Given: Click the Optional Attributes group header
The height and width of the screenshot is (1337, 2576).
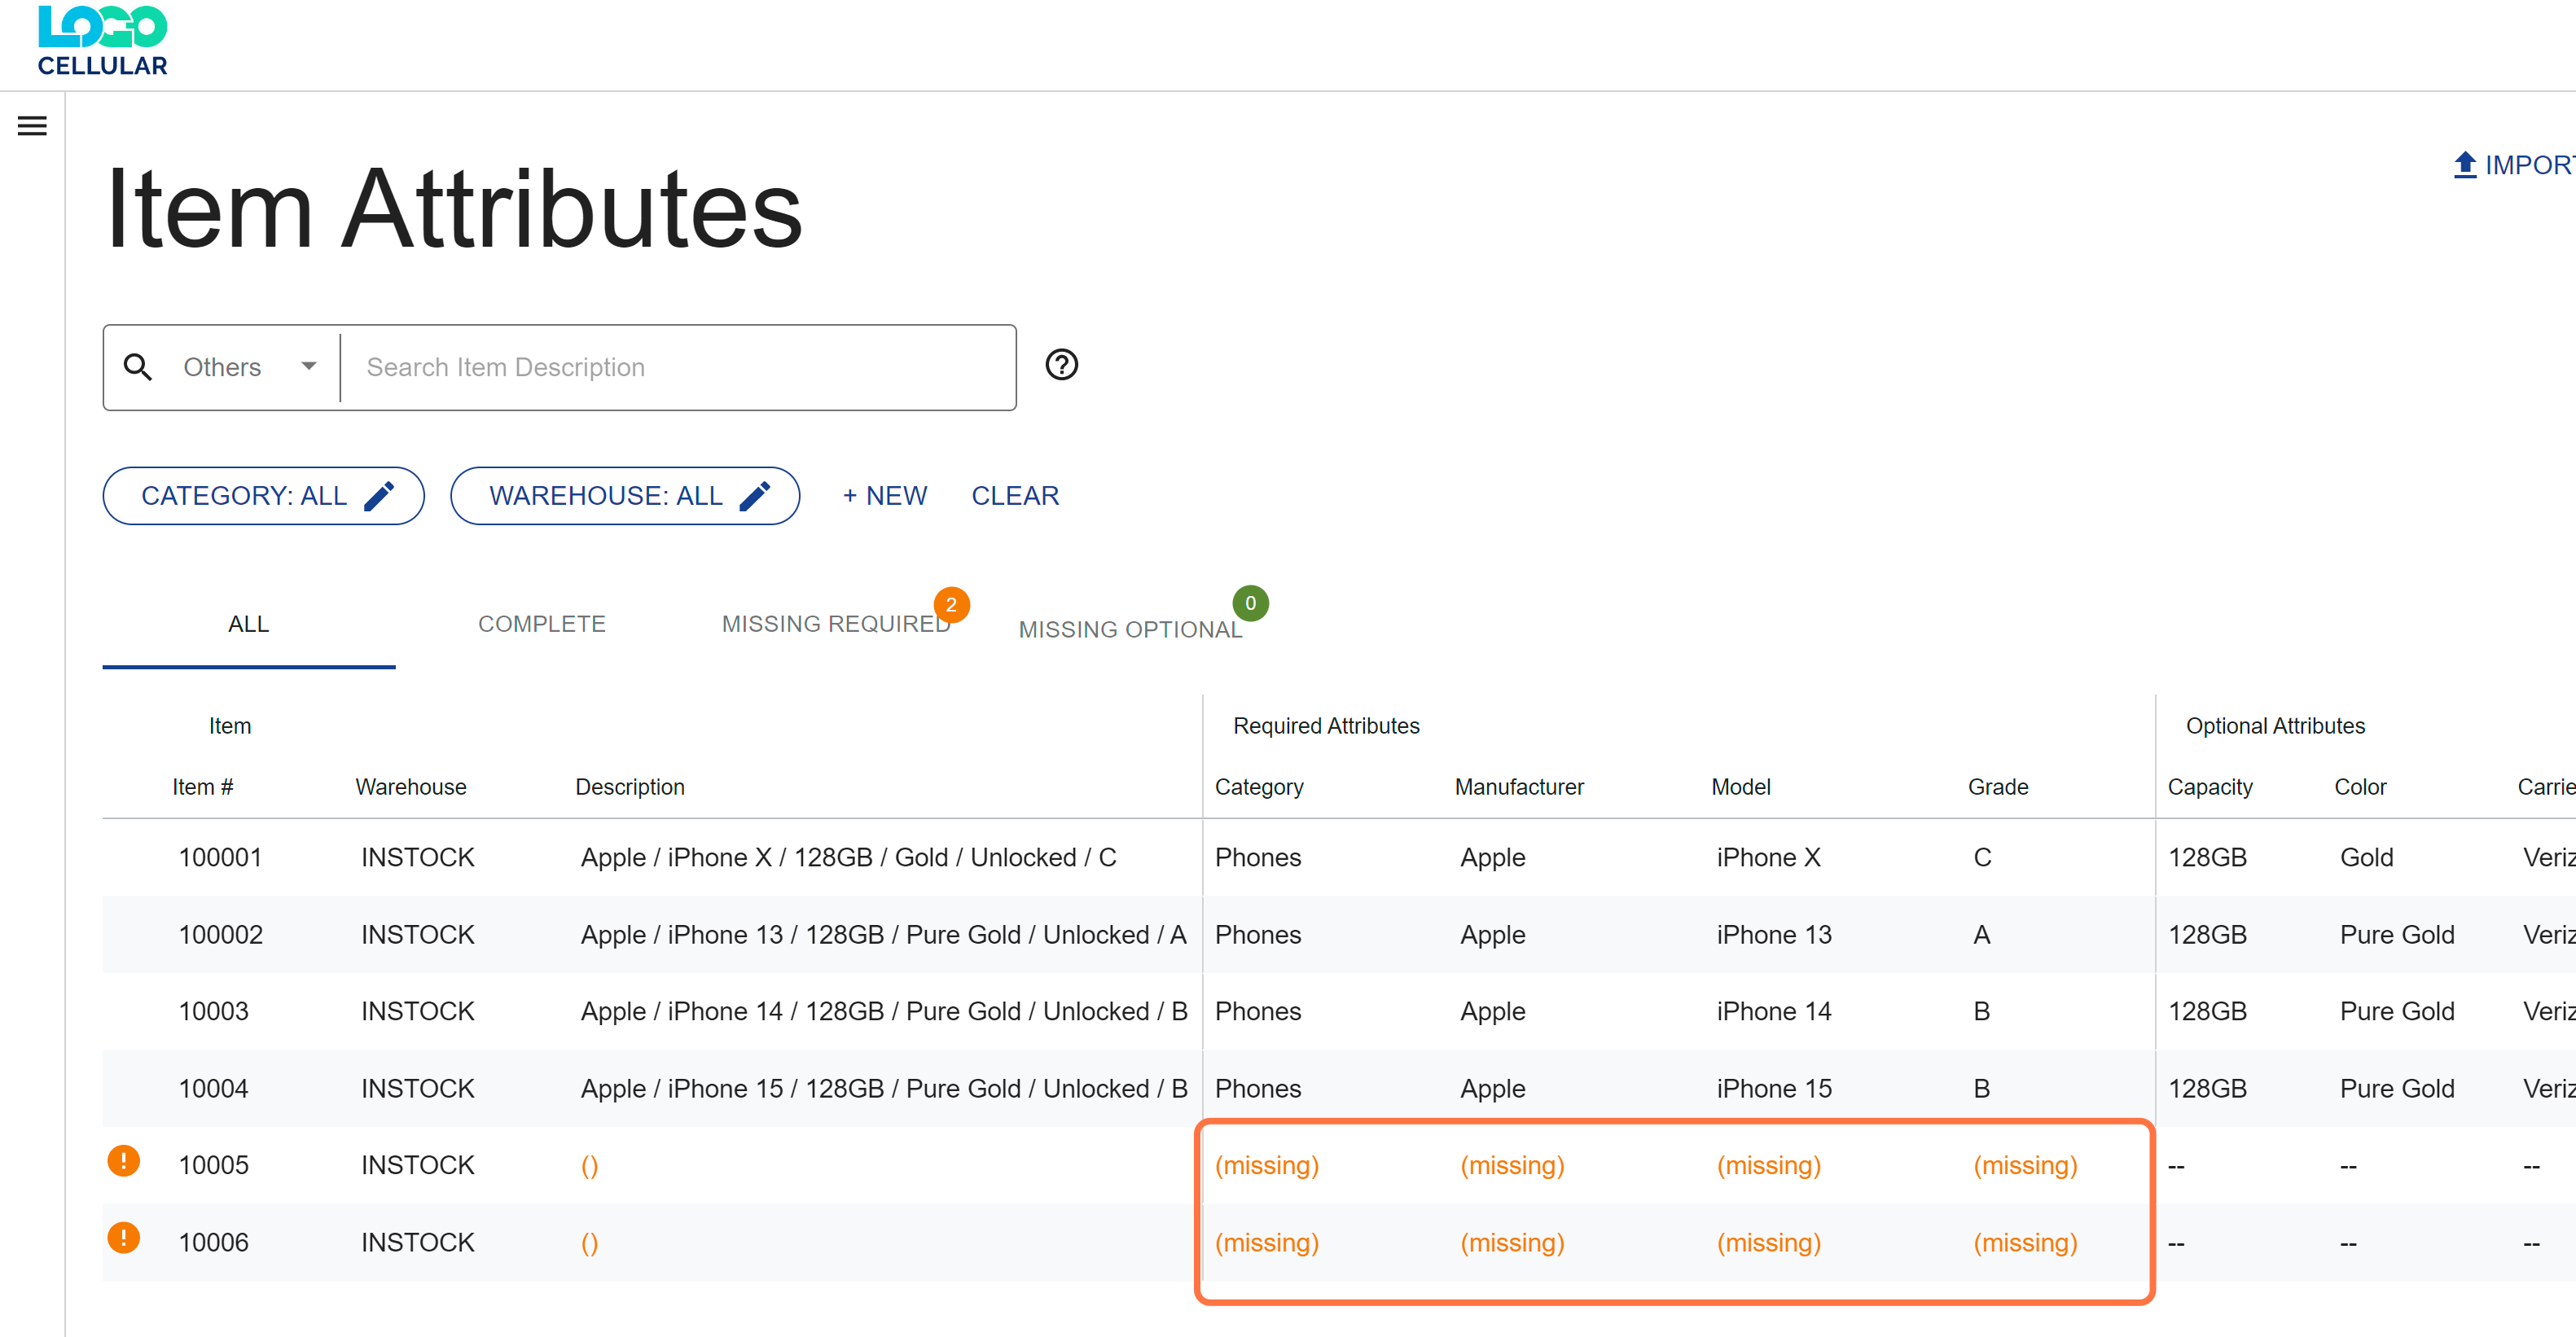Looking at the screenshot, I should (x=2275, y=726).
